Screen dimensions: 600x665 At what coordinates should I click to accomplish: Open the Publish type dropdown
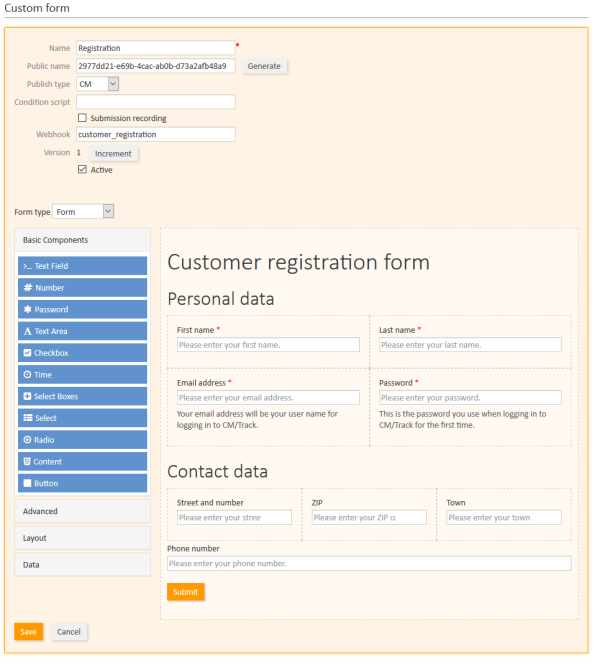[x=98, y=84]
